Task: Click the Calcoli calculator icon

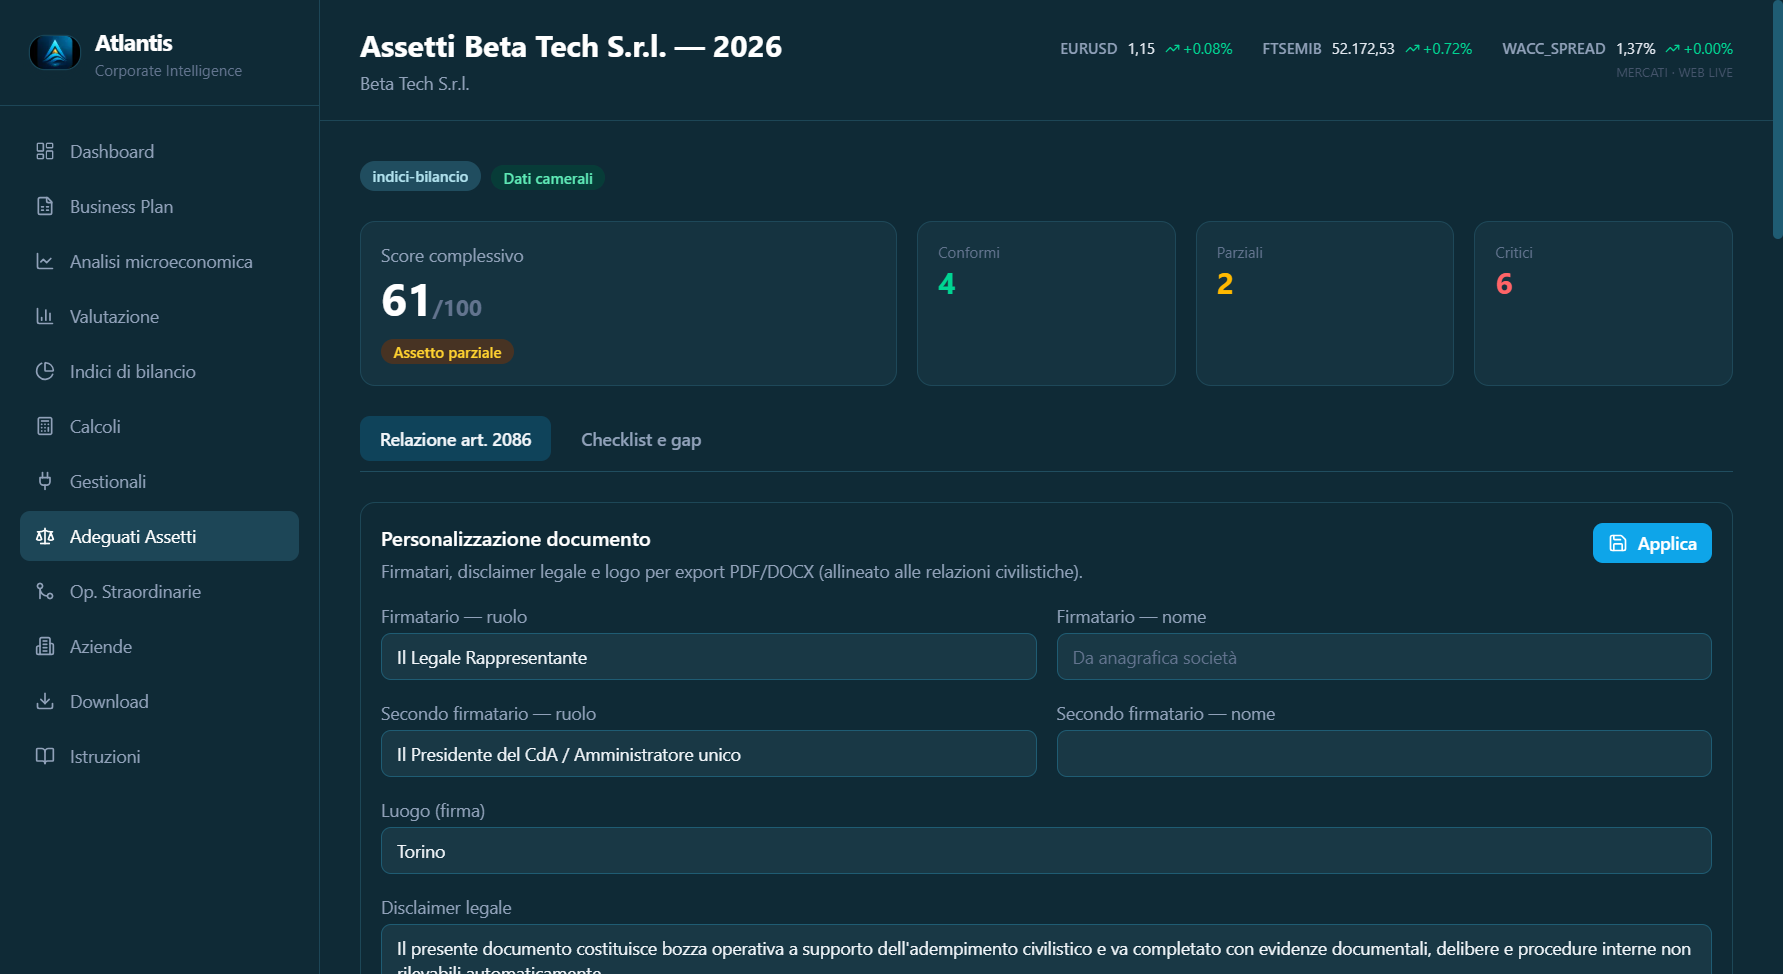Action: click(45, 426)
